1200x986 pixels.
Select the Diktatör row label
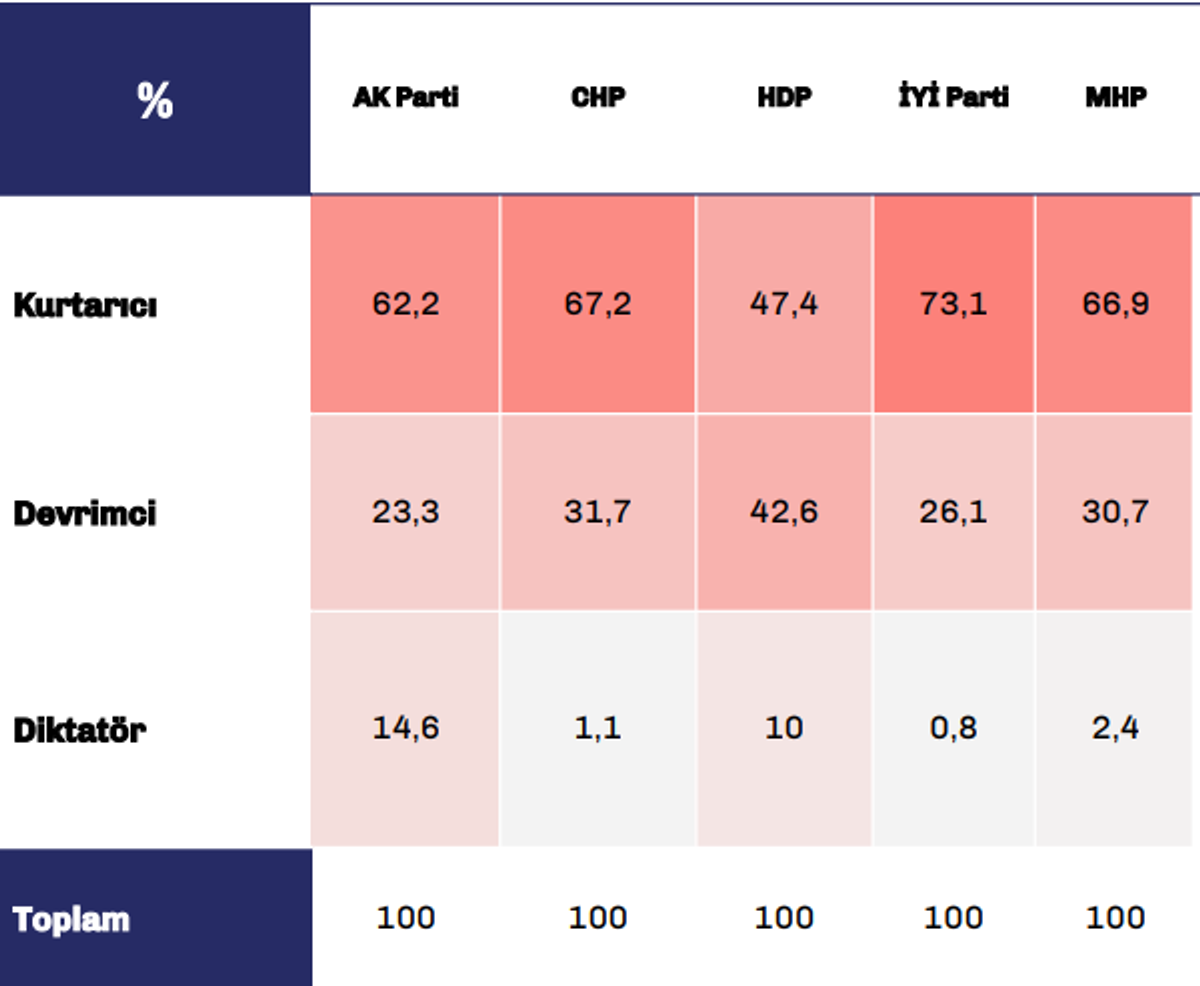point(80,730)
